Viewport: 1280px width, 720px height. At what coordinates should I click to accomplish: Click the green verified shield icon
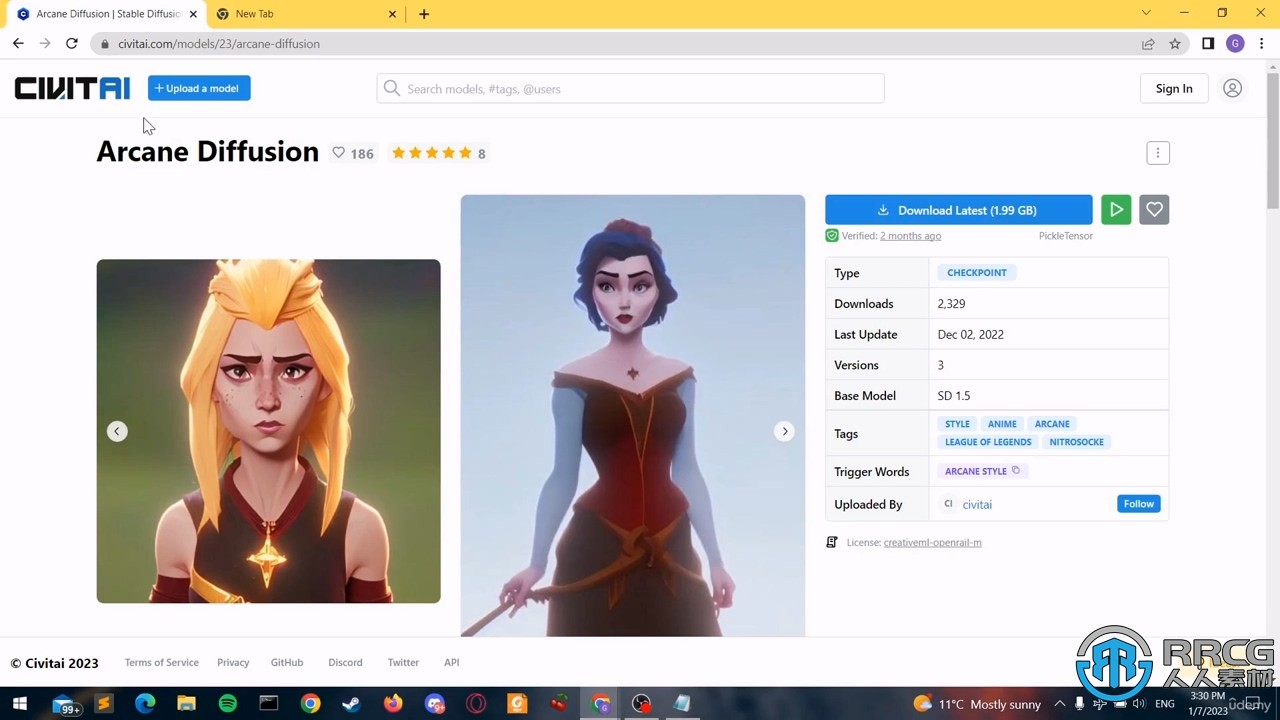[832, 236]
